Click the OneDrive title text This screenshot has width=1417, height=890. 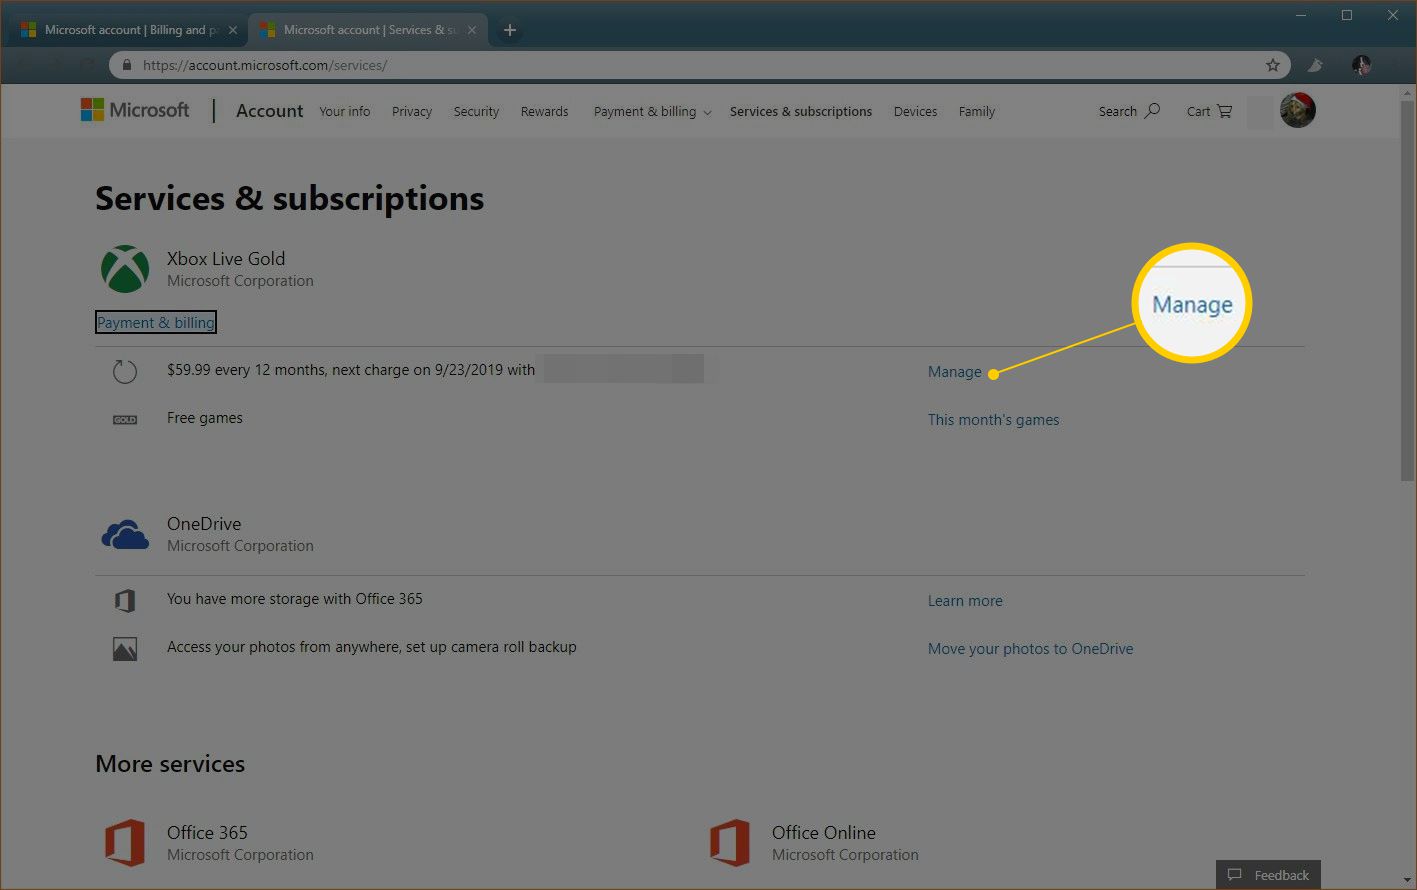204,524
